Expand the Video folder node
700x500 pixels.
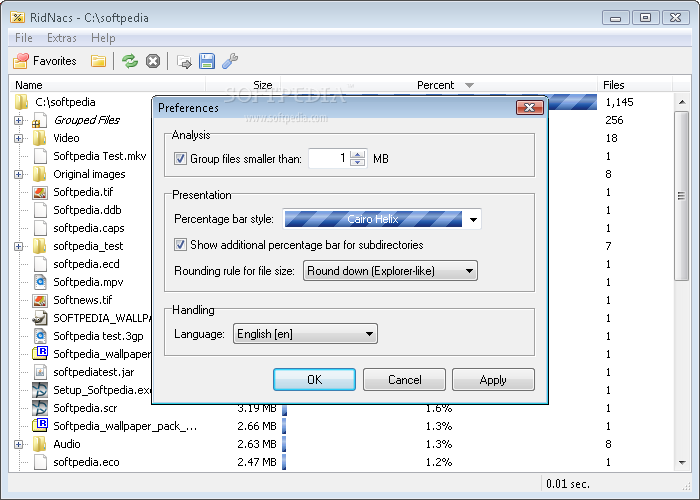point(18,138)
